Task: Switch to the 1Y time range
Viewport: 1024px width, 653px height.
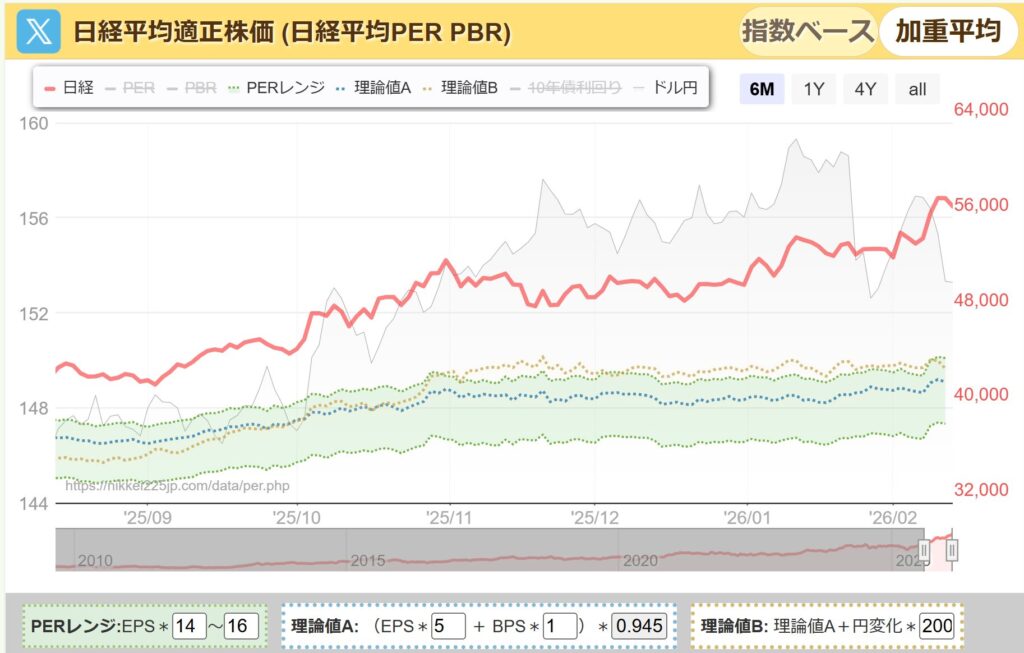Action: tap(813, 89)
